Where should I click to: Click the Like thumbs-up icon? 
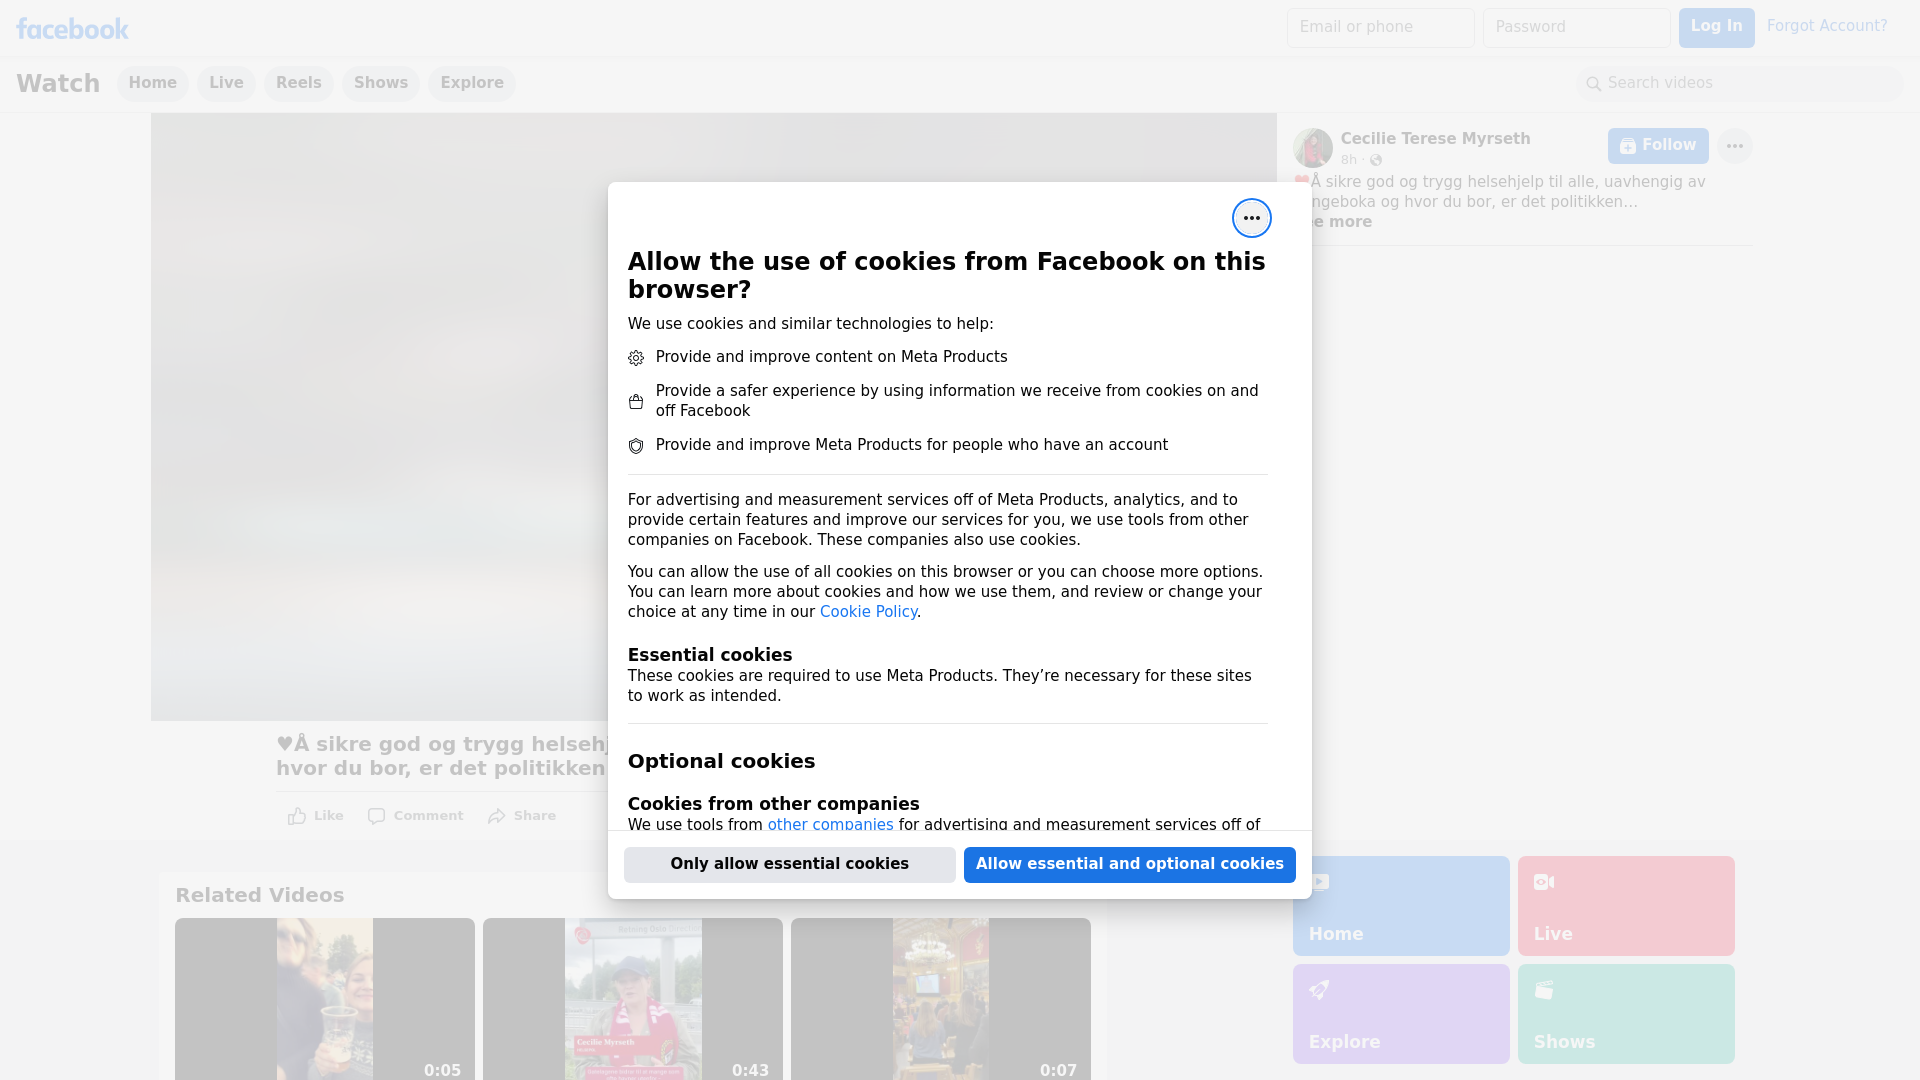[297, 816]
